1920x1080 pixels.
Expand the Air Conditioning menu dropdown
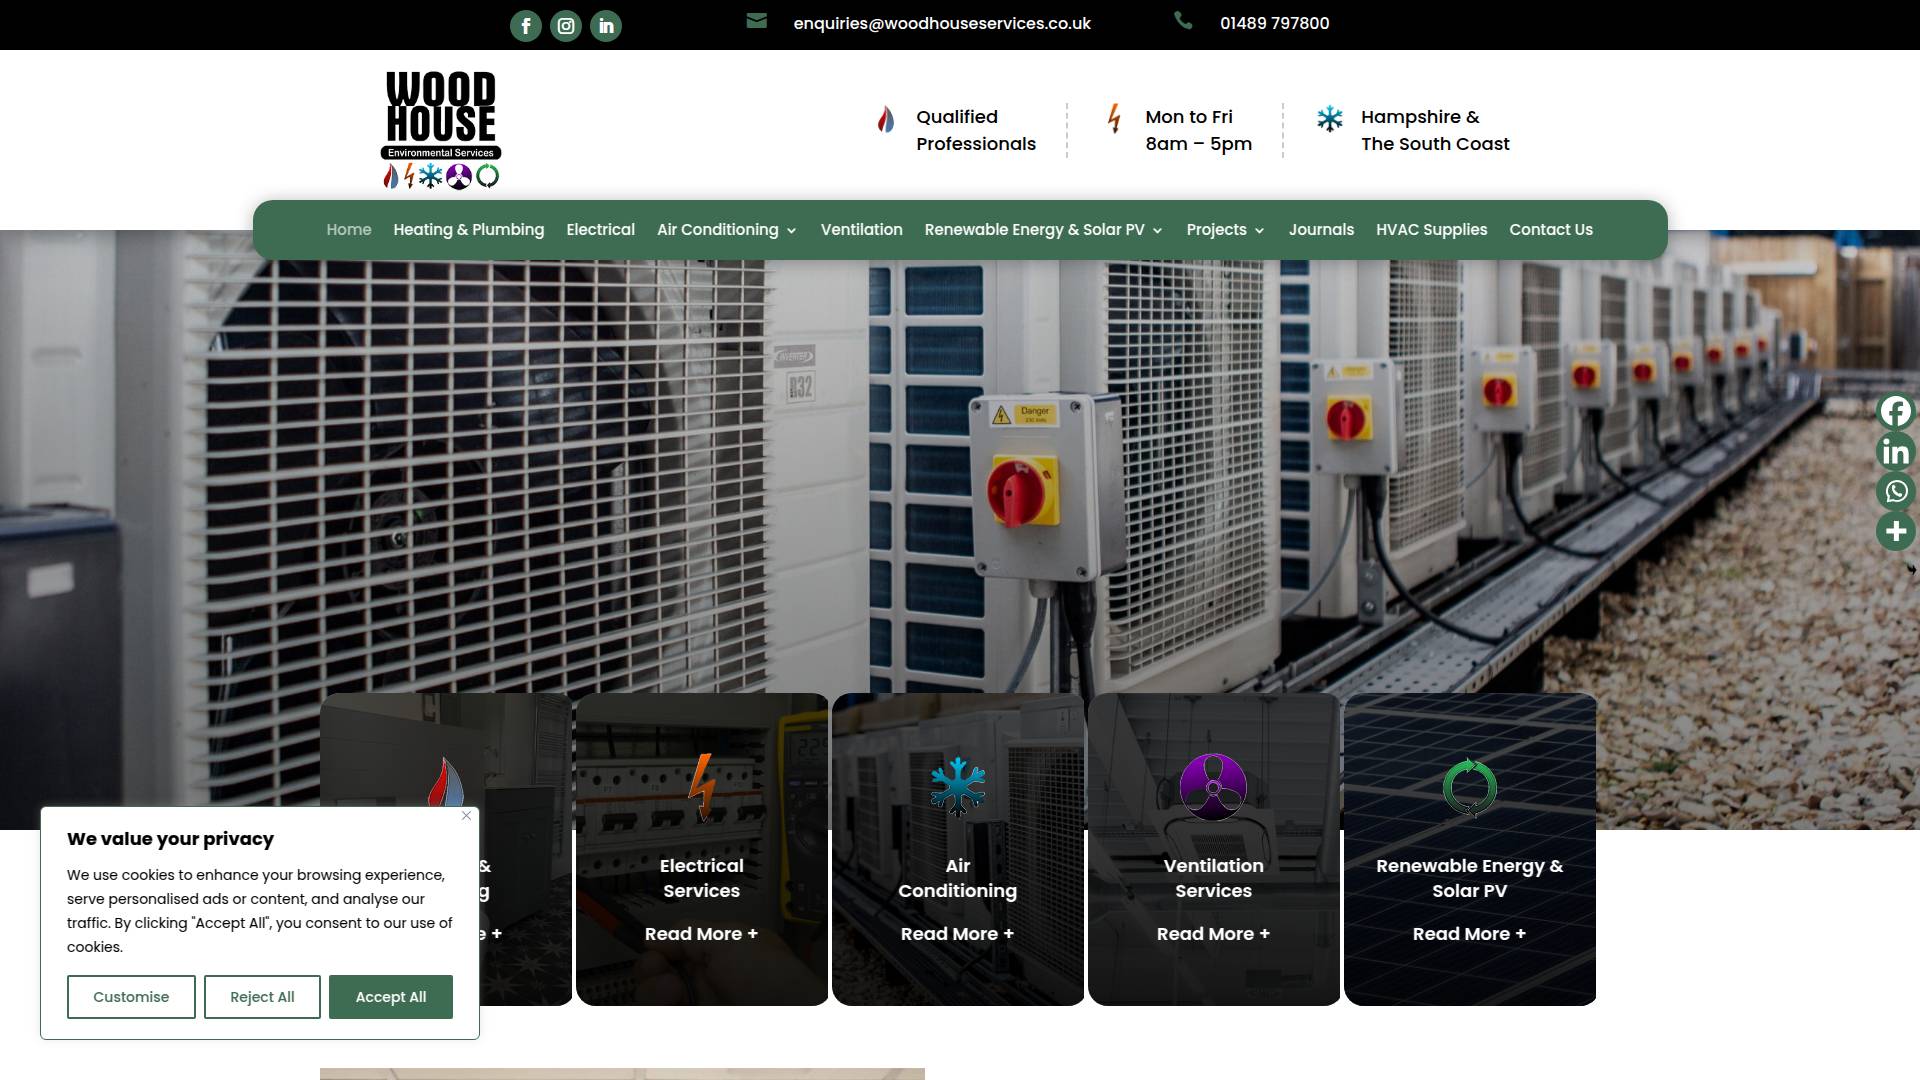[791, 231]
